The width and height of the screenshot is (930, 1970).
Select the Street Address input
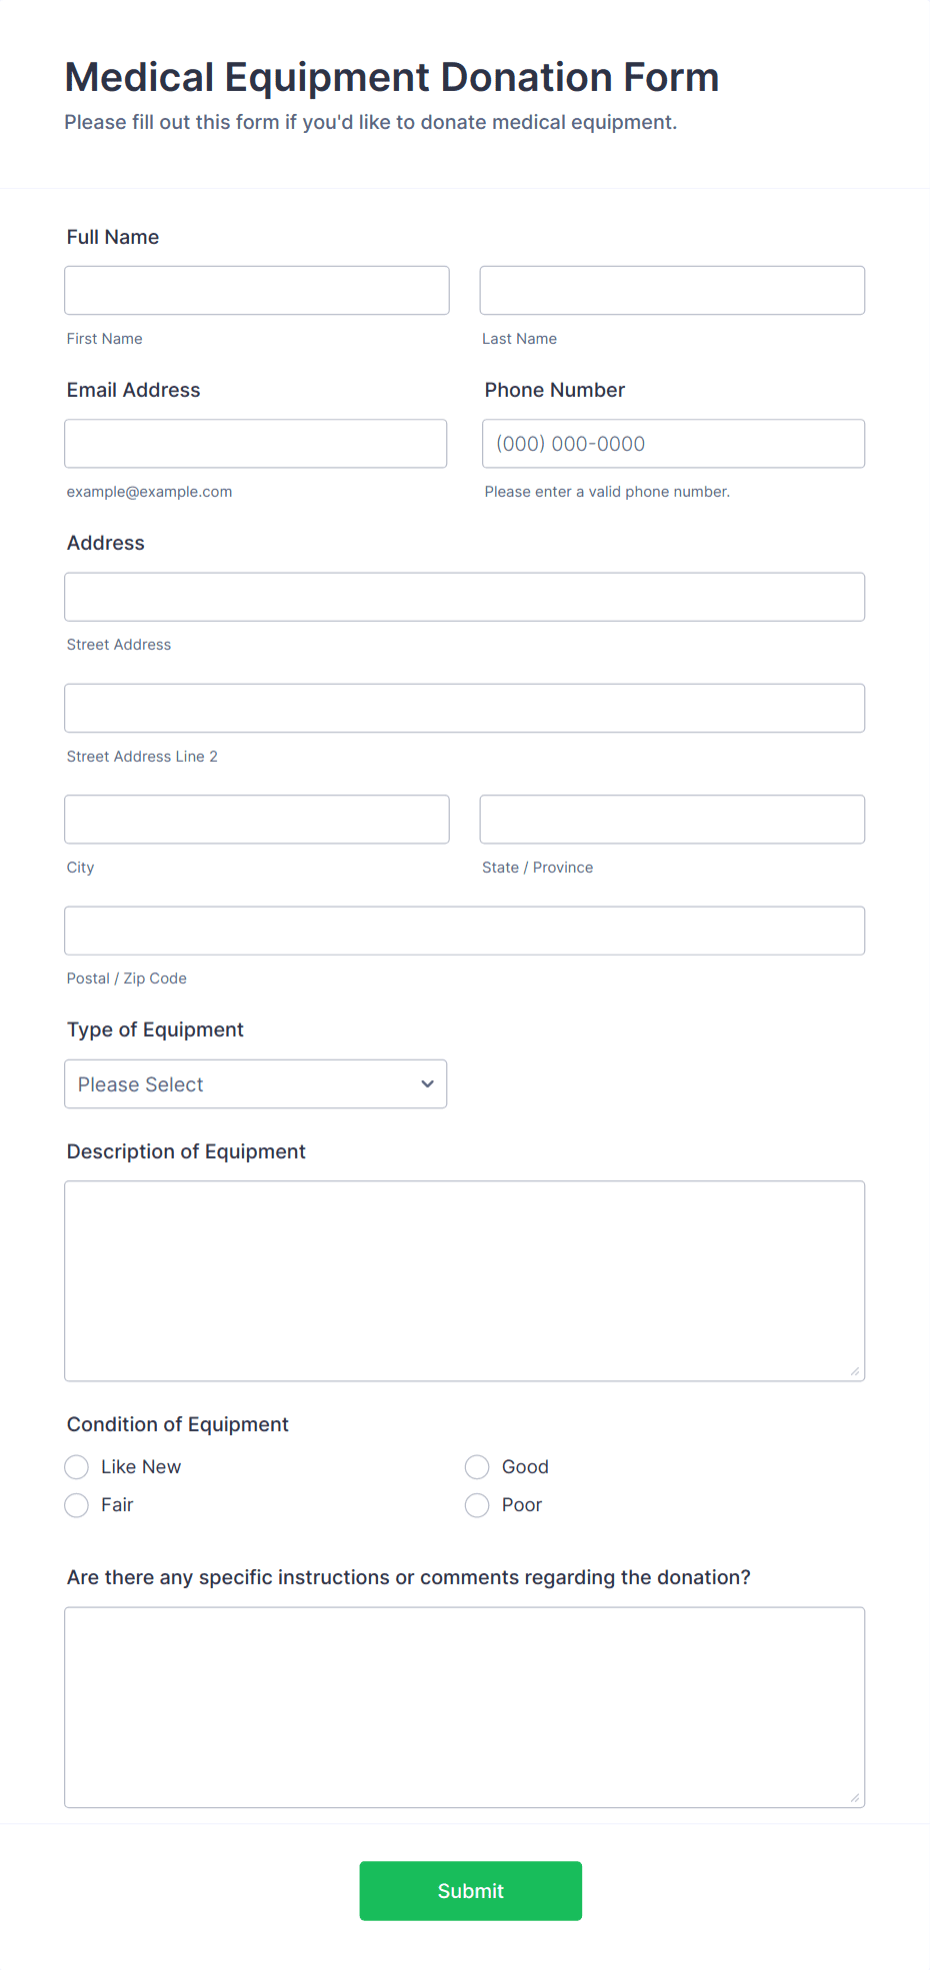(464, 596)
